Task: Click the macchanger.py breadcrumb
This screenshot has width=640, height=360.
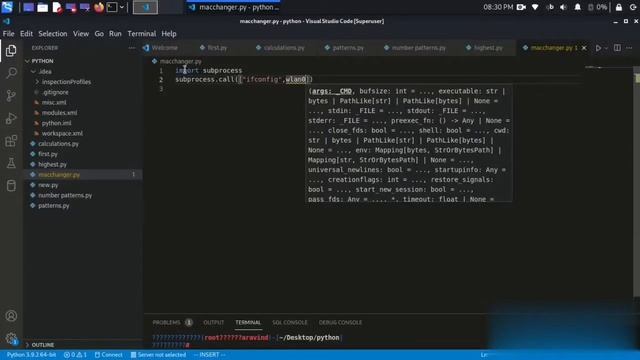Action: 180,61
